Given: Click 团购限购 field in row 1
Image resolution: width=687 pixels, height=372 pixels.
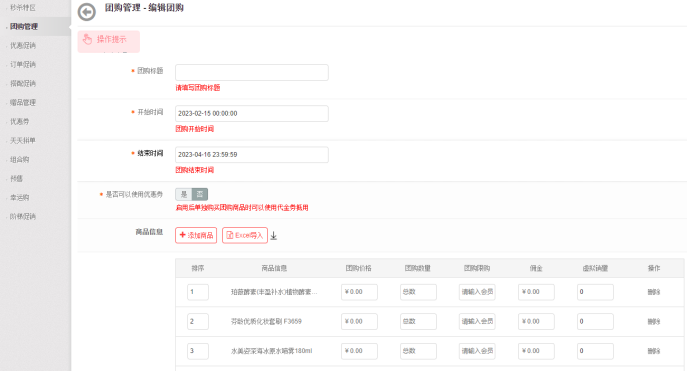Looking at the screenshot, I should tap(477, 292).
